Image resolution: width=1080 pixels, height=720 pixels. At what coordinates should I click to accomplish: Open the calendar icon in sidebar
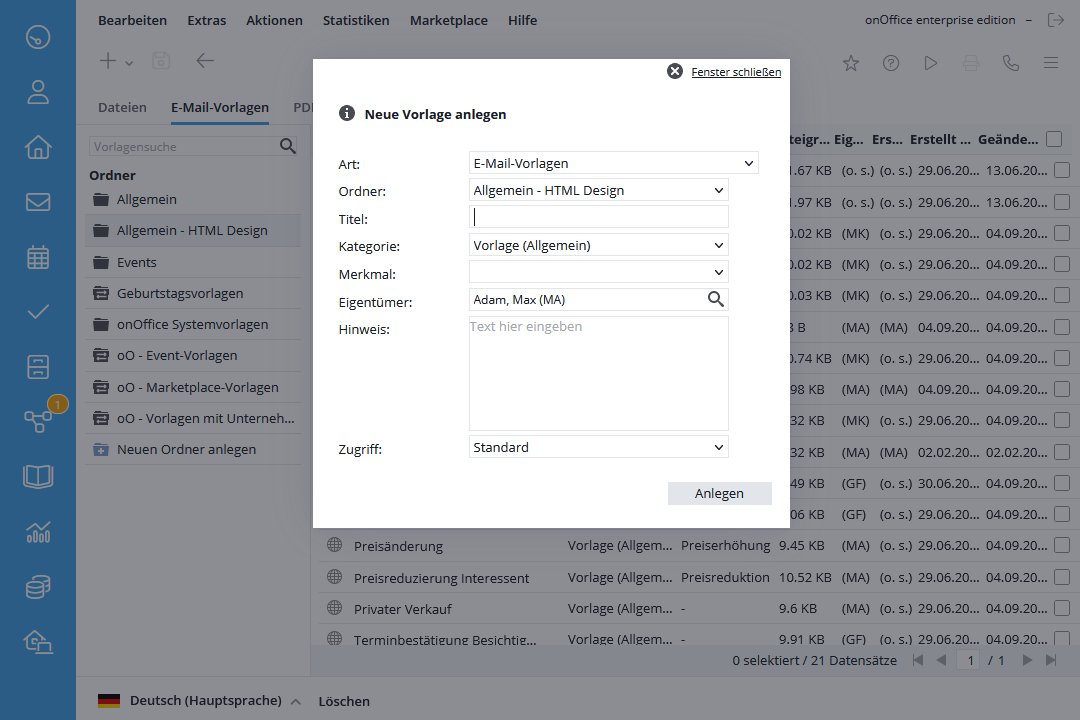[x=38, y=257]
